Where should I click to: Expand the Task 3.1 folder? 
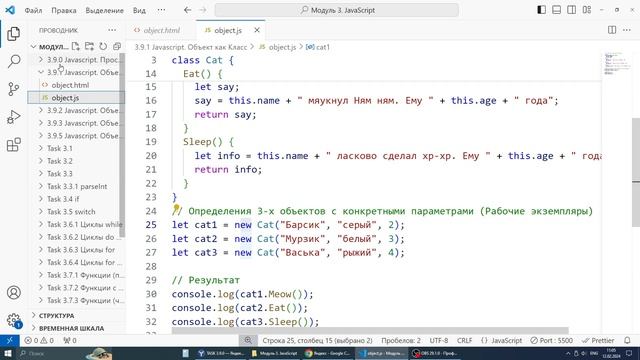point(77,148)
